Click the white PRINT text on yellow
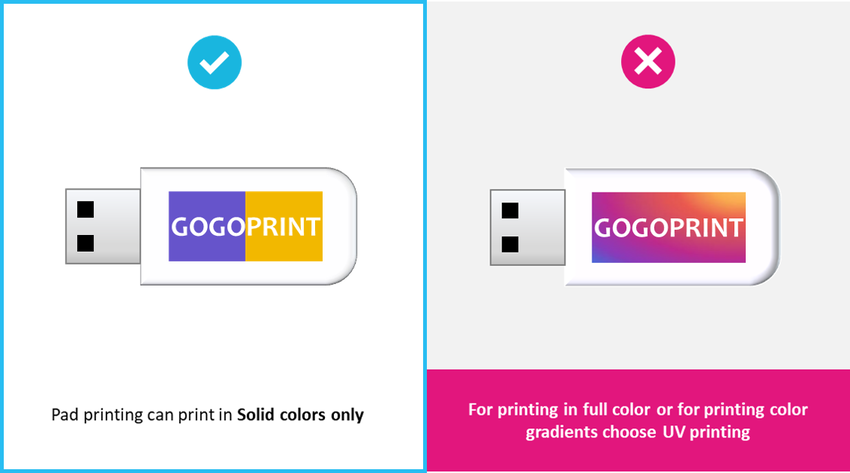 (x=283, y=227)
